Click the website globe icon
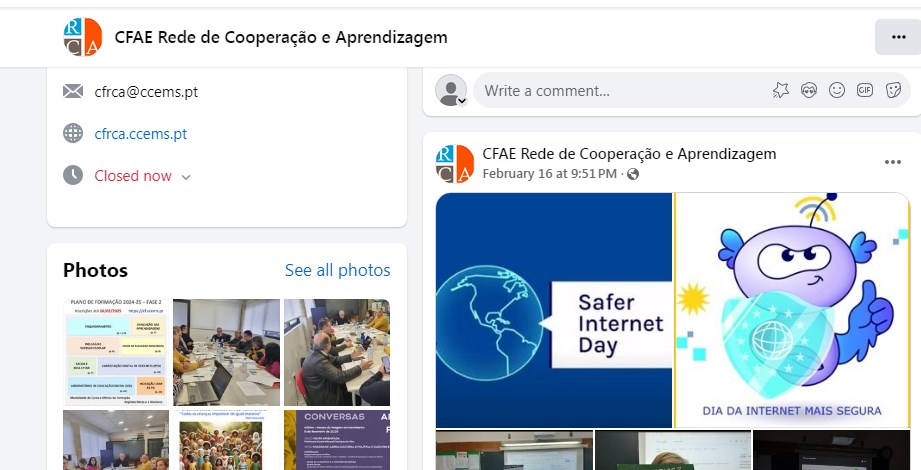Screen dimensions: 921x470 coord(73,133)
